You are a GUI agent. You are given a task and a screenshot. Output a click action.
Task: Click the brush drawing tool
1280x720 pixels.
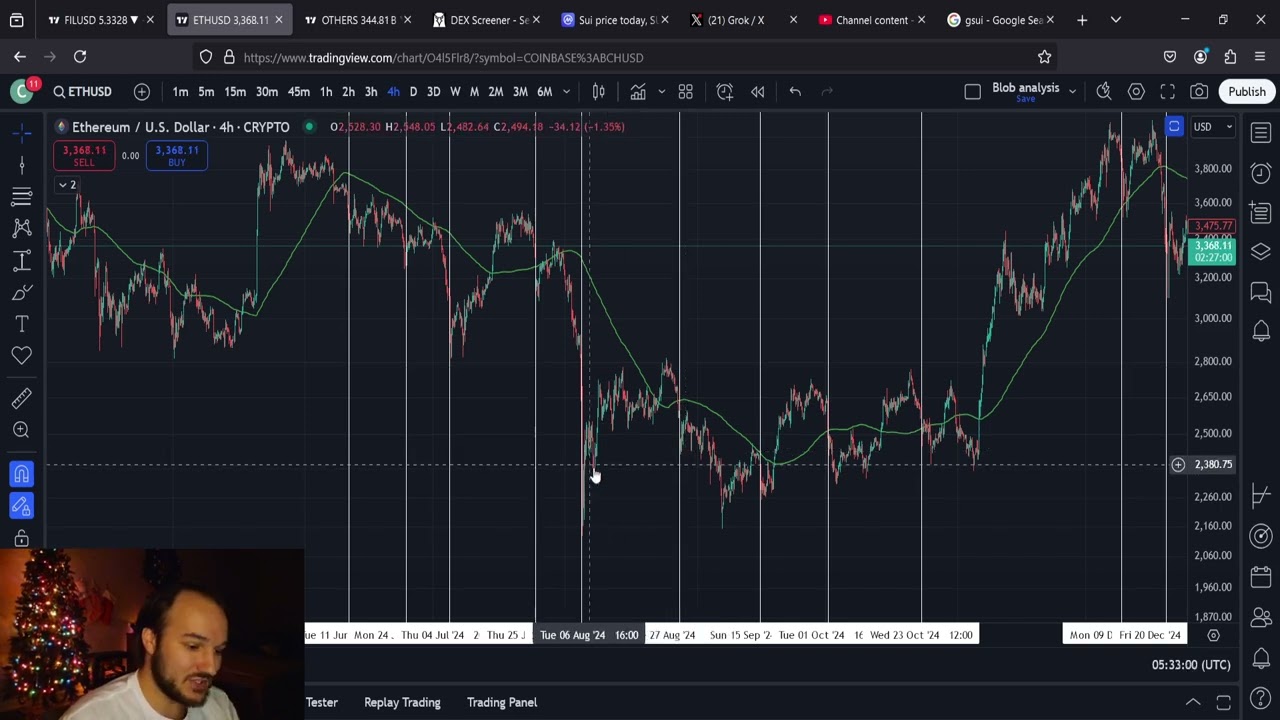pos(21,293)
